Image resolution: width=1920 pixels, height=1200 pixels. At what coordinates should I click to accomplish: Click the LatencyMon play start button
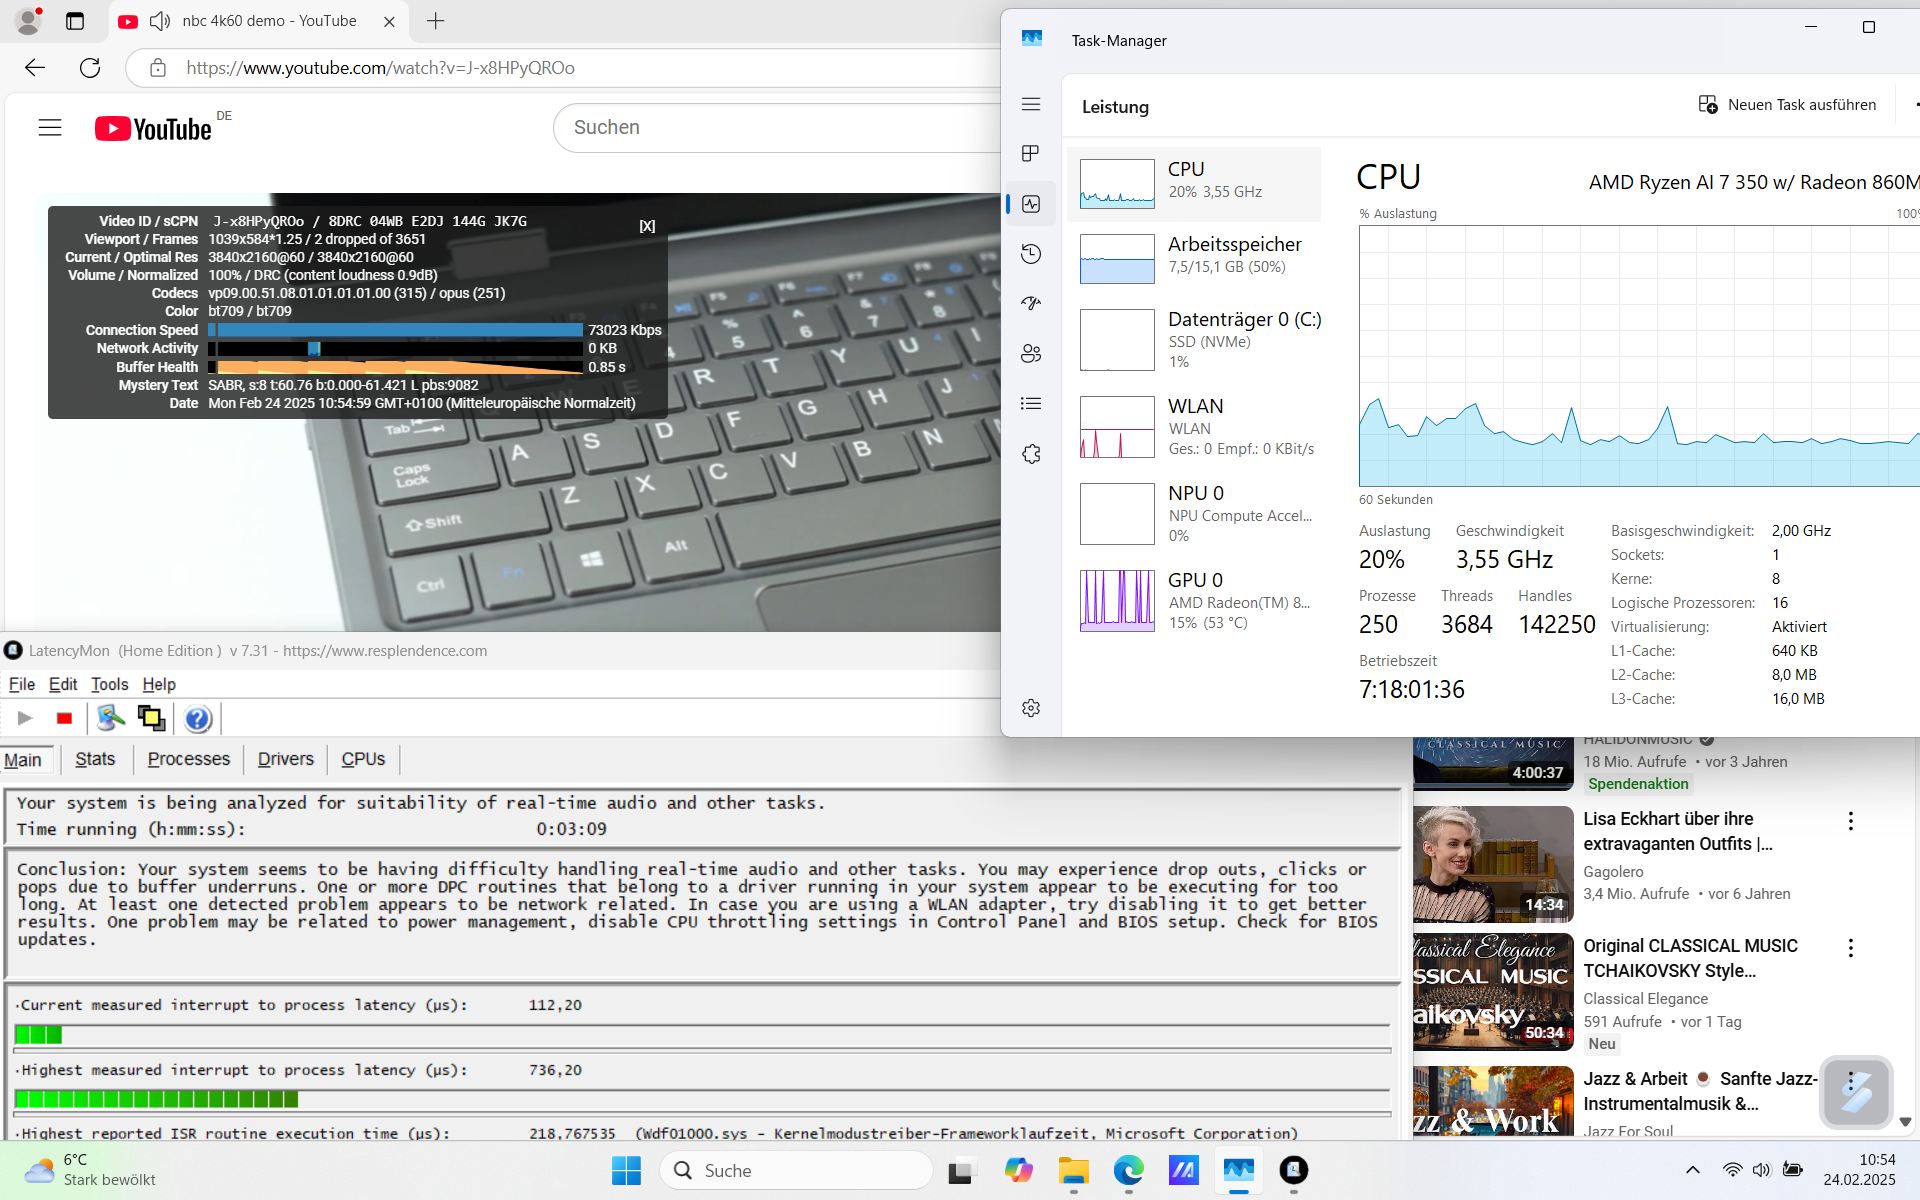point(26,718)
